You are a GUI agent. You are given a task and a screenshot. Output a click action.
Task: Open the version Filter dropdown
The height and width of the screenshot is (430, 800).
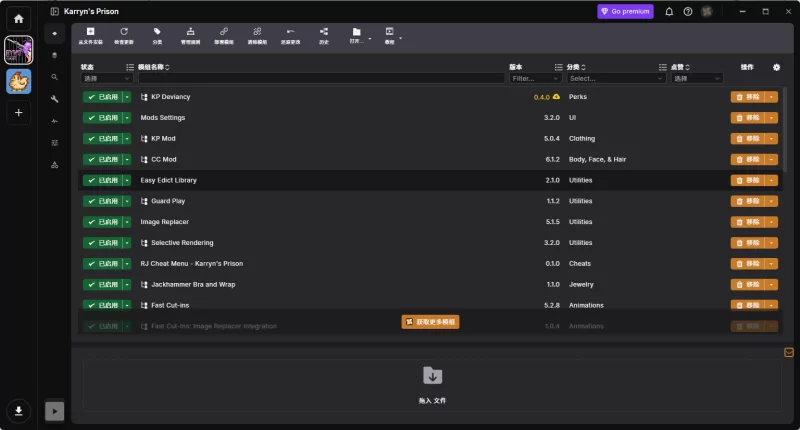coord(535,79)
